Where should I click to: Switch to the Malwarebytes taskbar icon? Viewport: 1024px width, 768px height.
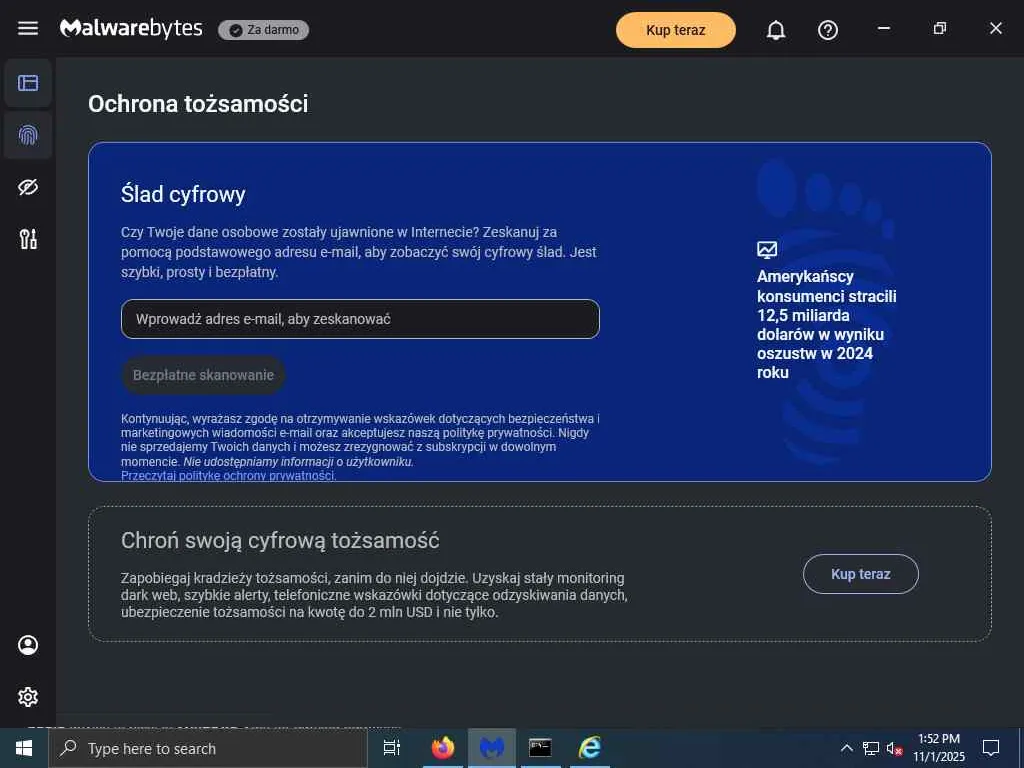pos(492,748)
